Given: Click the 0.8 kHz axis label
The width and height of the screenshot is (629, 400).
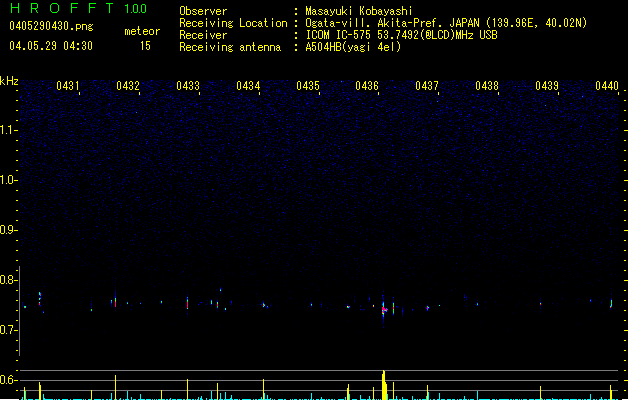Looking at the screenshot, I should point(8,280).
